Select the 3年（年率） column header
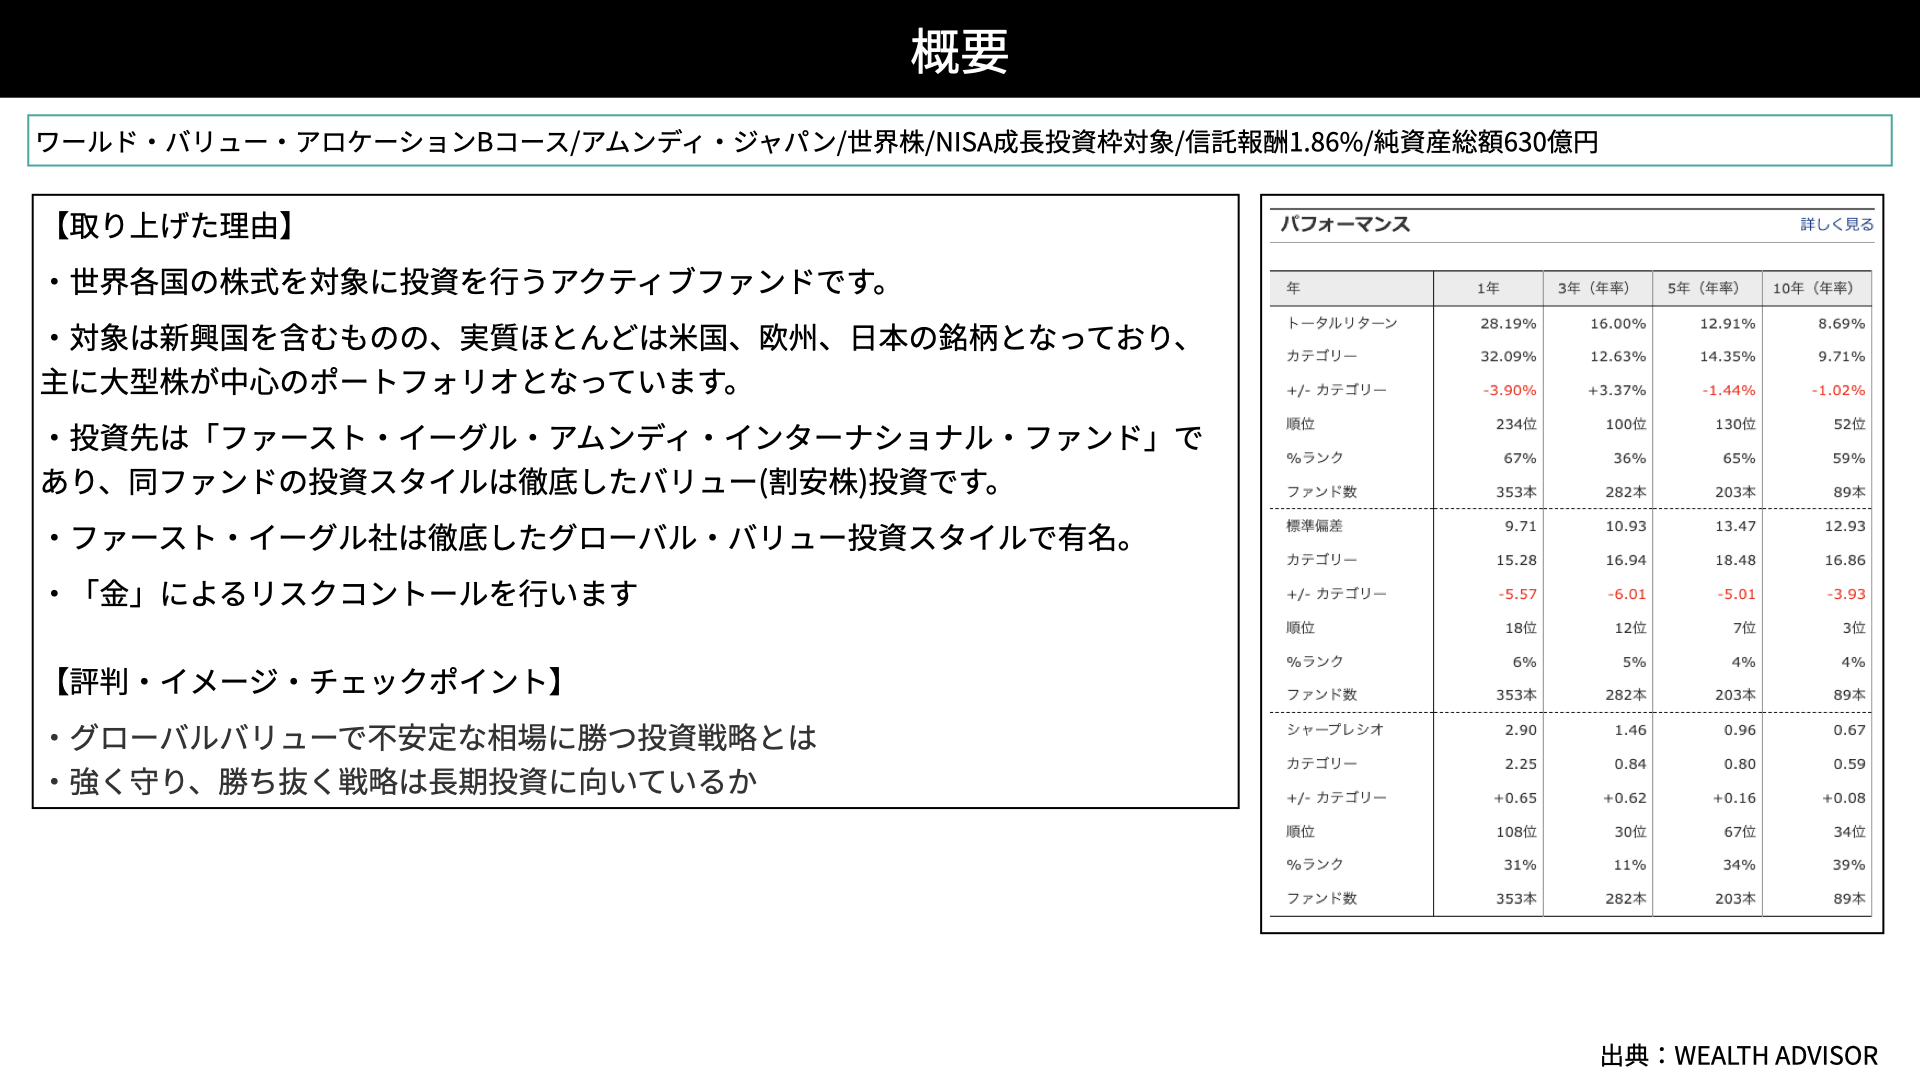Screen dimensions: 1920x1080 [1593, 288]
